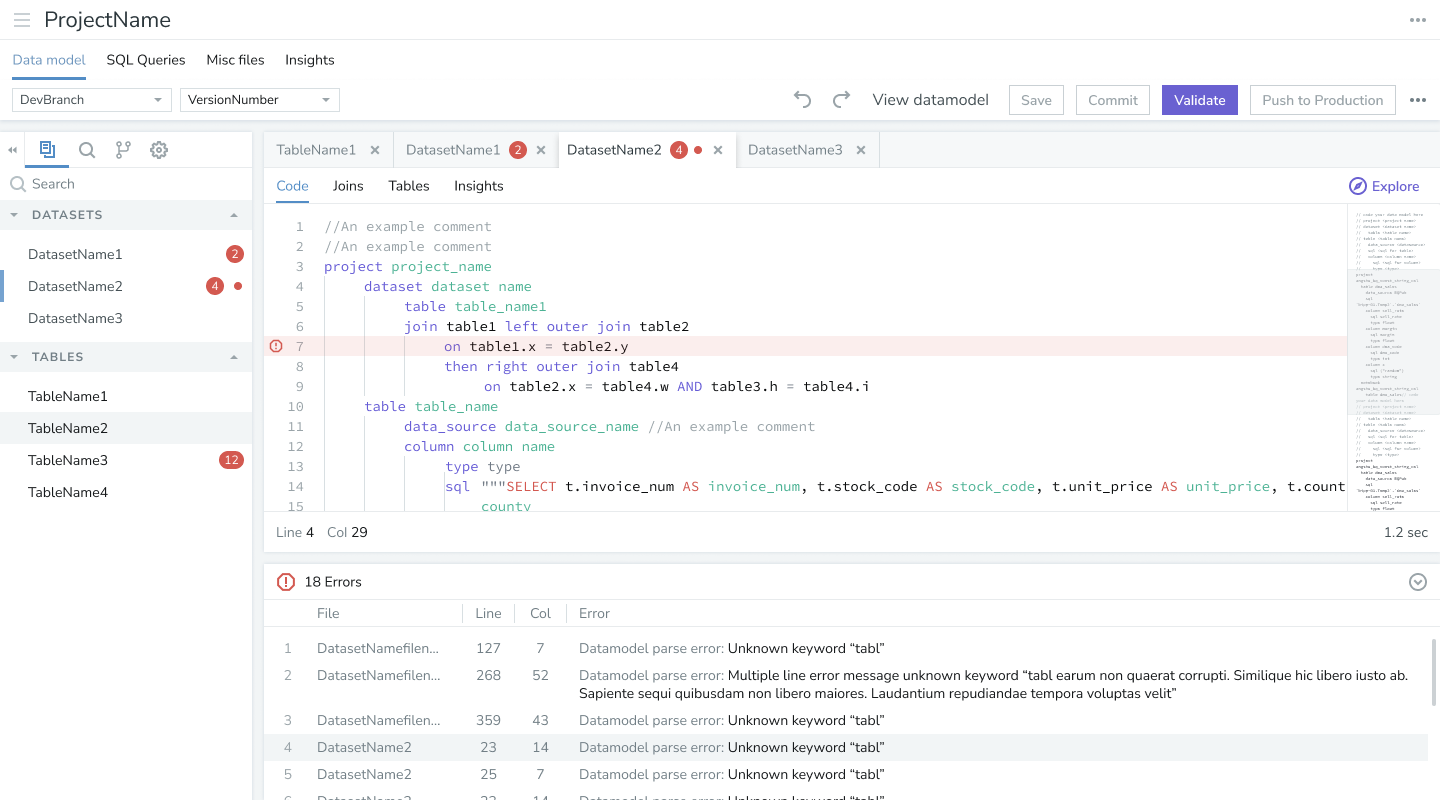The image size is (1440, 800).
Task: Click the redo arrow icon
Action: [x=841, y=99]
